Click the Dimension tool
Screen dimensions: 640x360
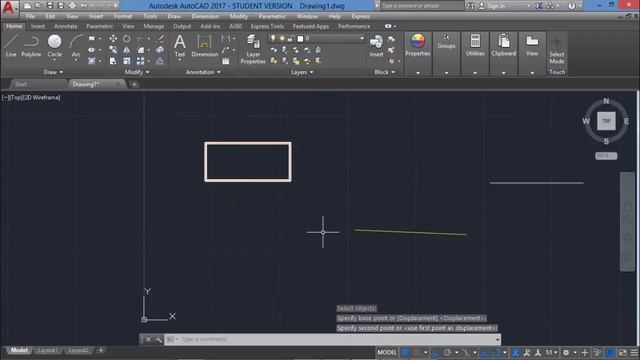tap(204, 46)
